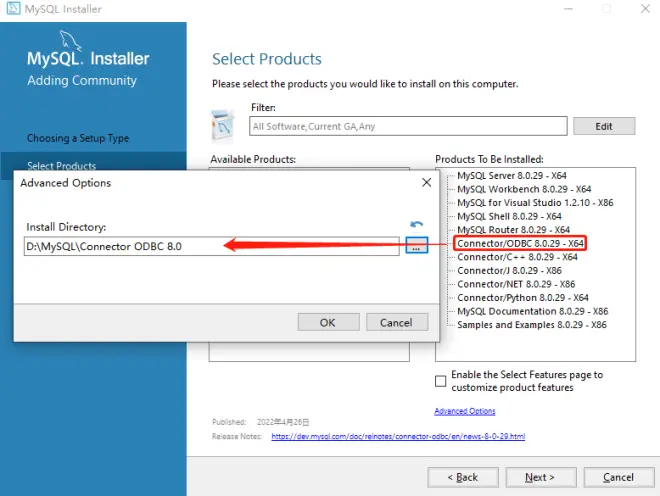Select Connector/NET 8.0.29 - X86
The image size is (660, 496).
(x=516, y=284)
